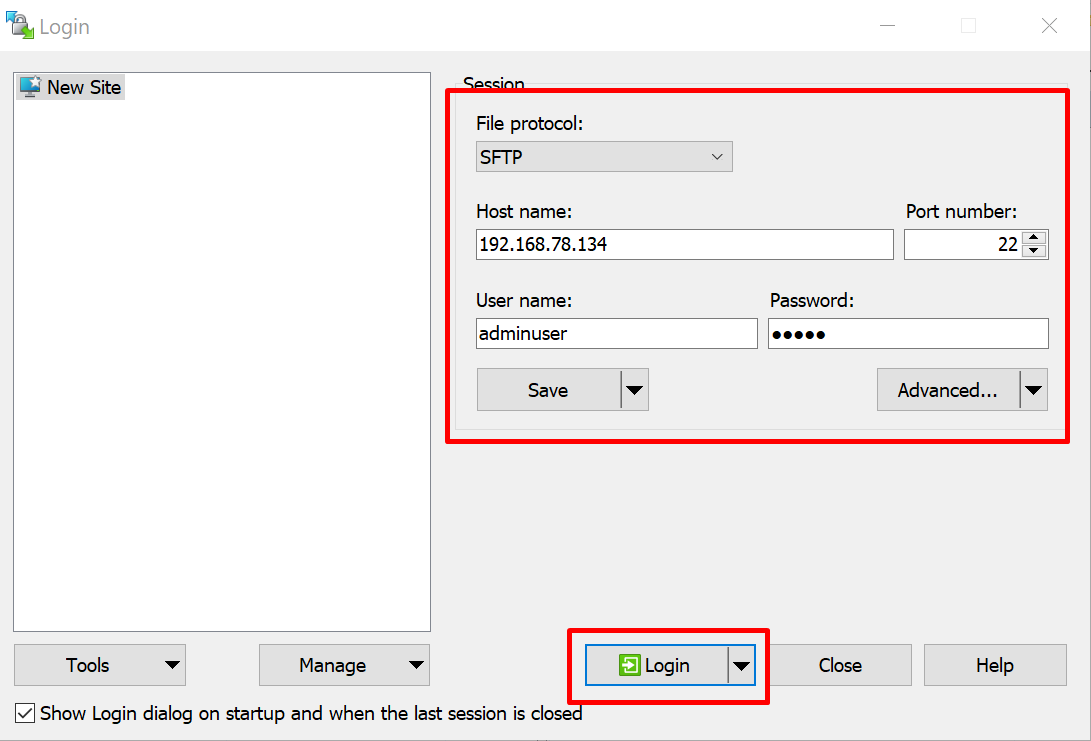Expand the Advanced button dropdown arrow
Image resolution: width=1091 pixels, height=741 pixels.
click(x=1034, y=390)
